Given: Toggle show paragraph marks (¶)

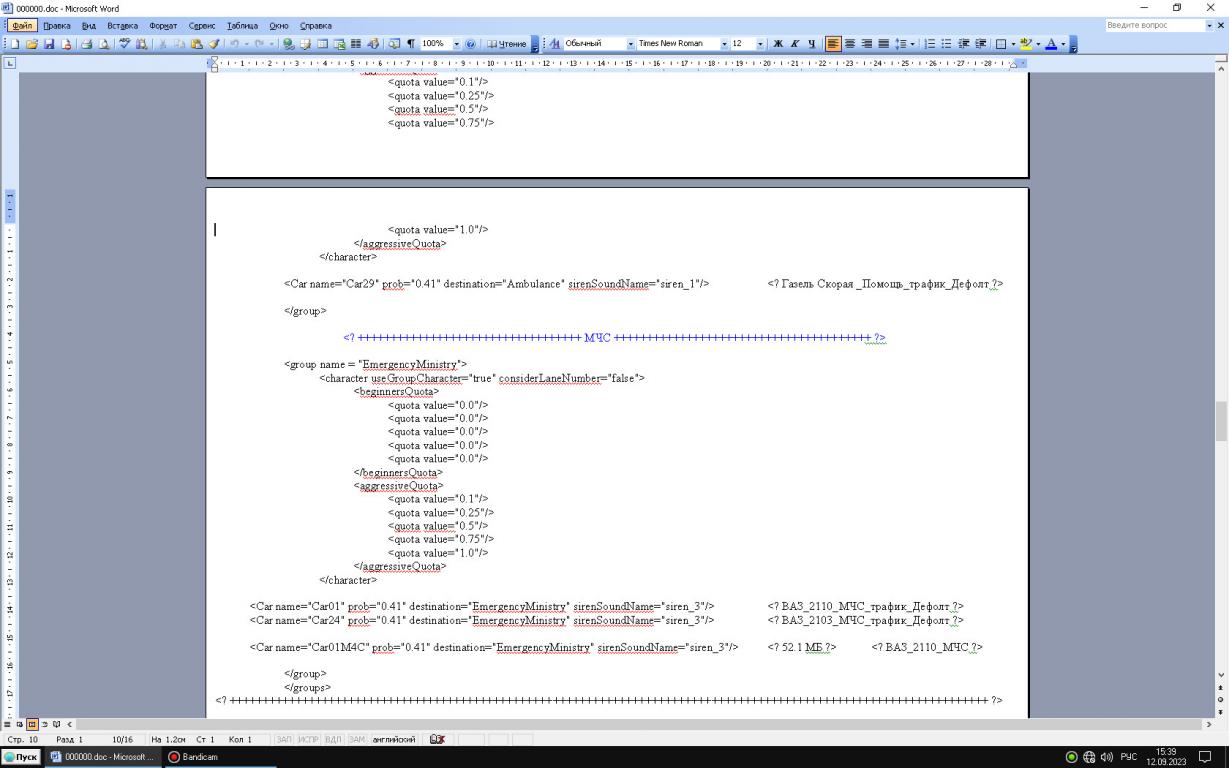Looking at the screenshot, I should pos(409,44).
